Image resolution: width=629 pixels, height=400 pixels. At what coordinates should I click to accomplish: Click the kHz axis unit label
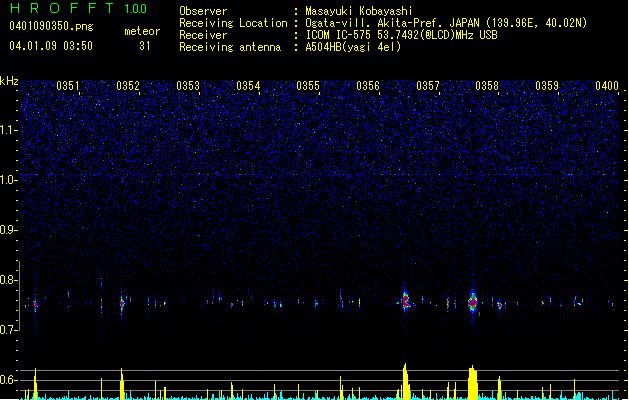pyautogui.click(x=9, y=81)
